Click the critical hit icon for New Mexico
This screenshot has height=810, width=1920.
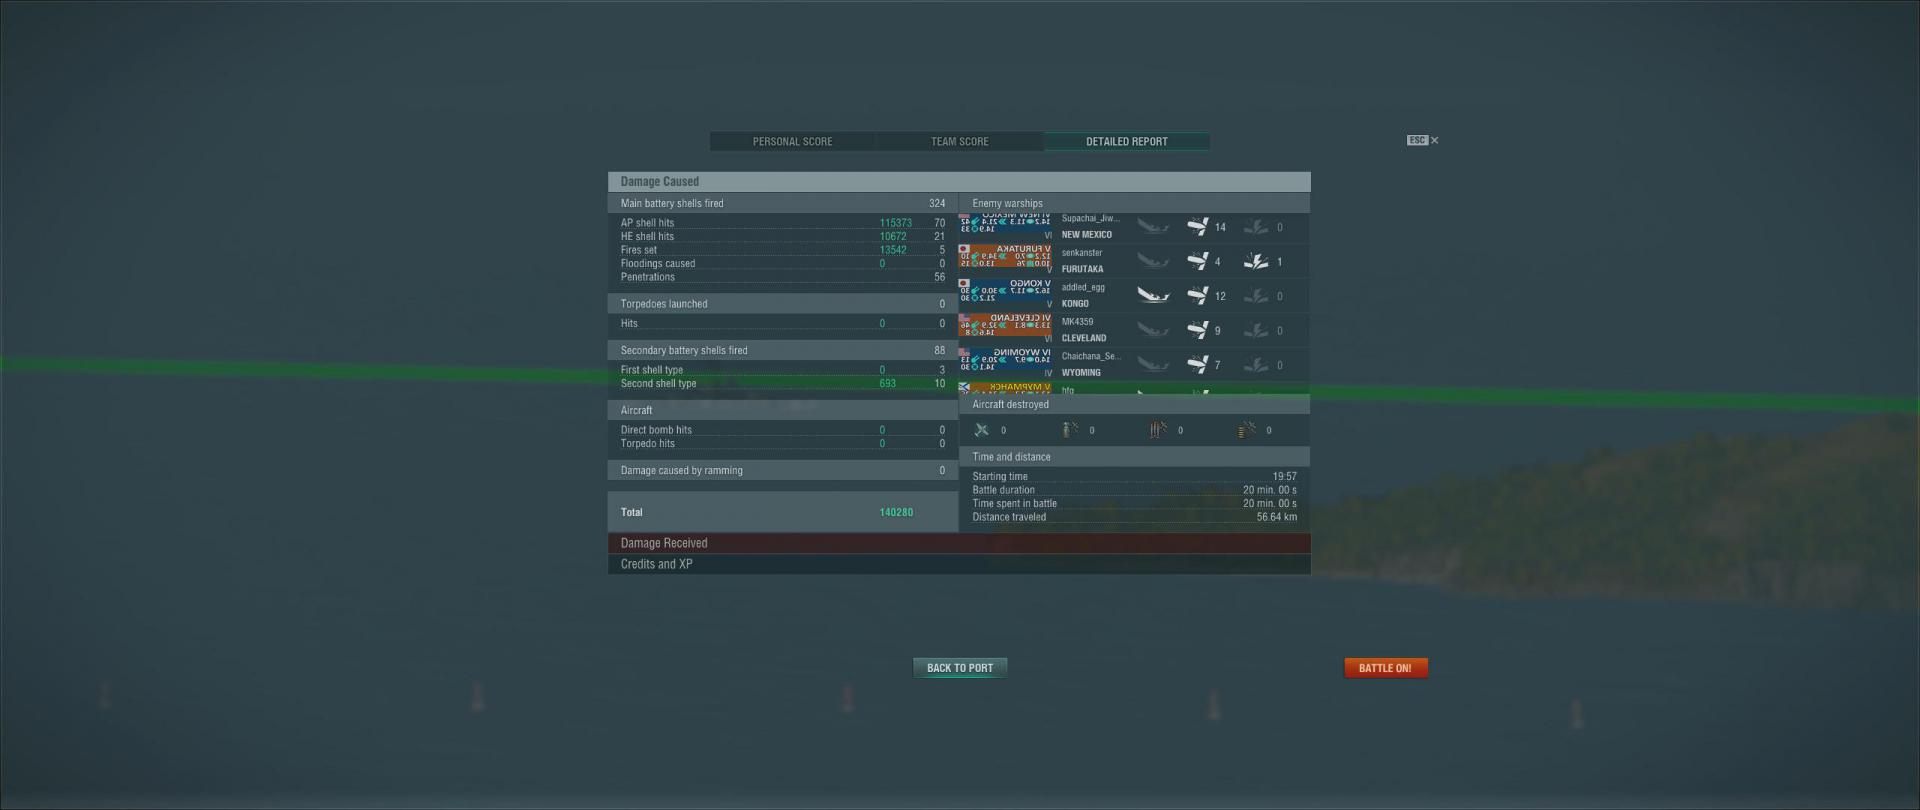click(1256, 227)
